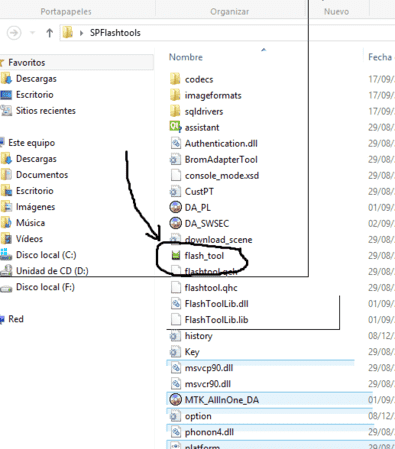The image size is (395, 449).
Task: Select the Key file icon
Action: click(175, 352)
